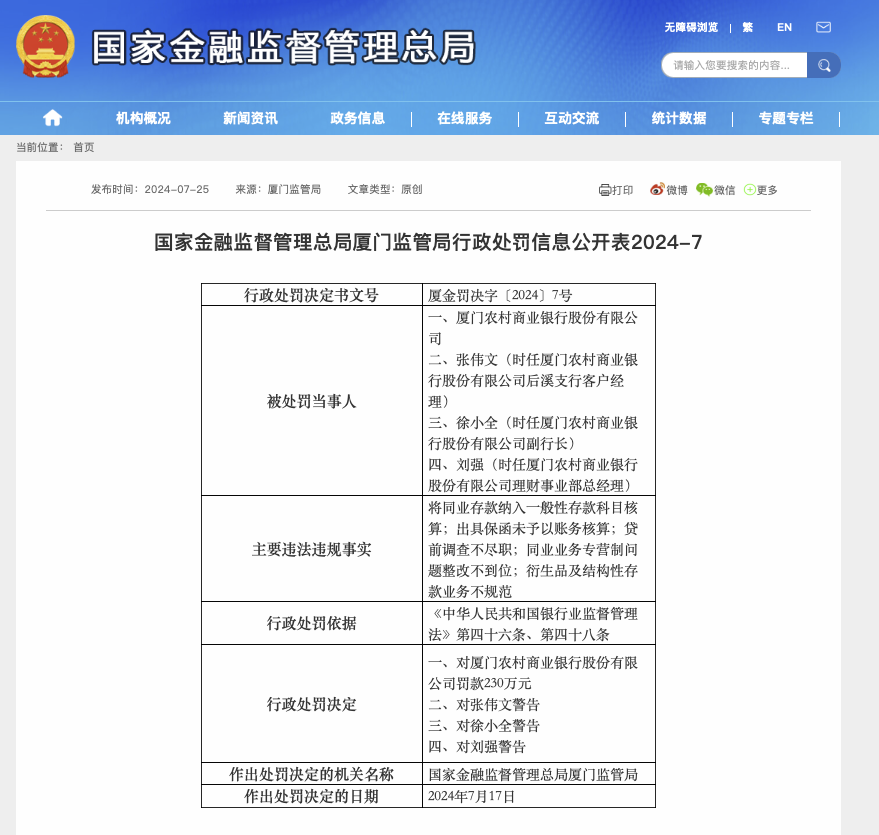Open the 互动交流 menu

click(x=571, y=118)
